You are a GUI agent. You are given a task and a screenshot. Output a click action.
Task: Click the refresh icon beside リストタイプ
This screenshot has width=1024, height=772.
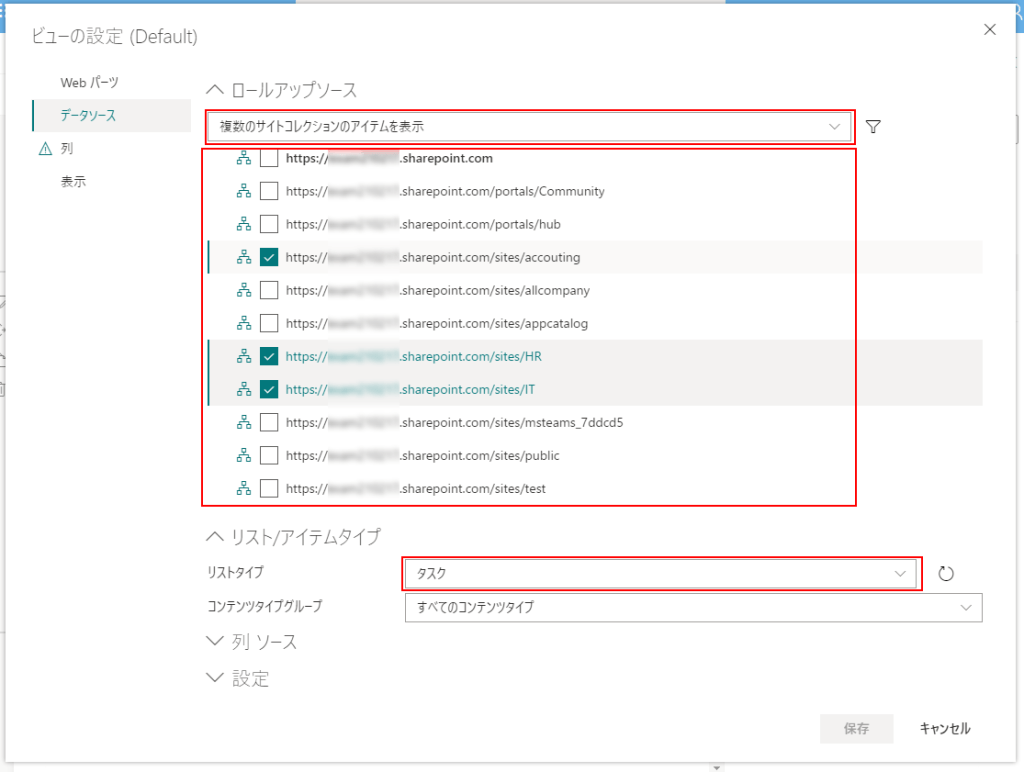coord(946,574)
